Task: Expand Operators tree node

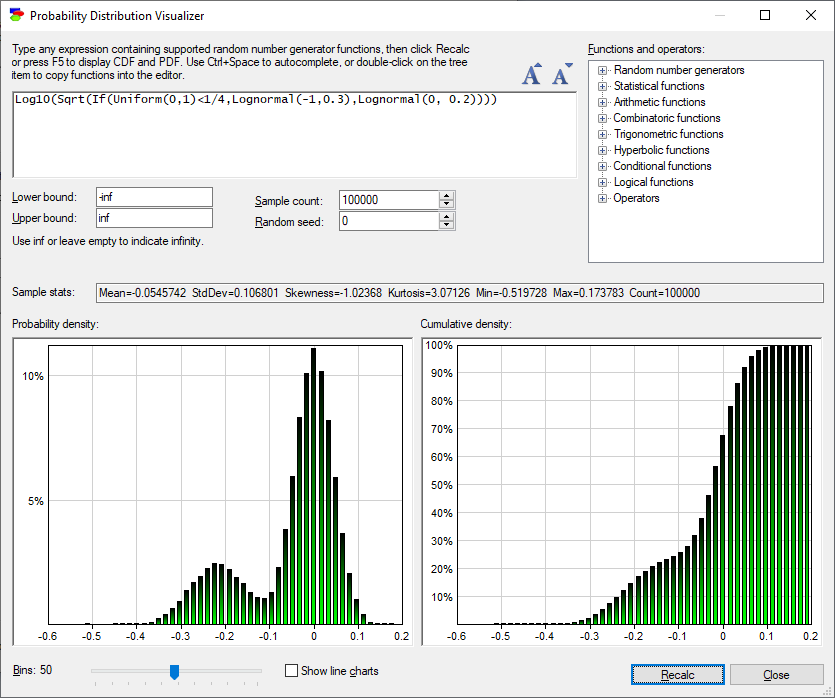Action: tap(602, 198)
